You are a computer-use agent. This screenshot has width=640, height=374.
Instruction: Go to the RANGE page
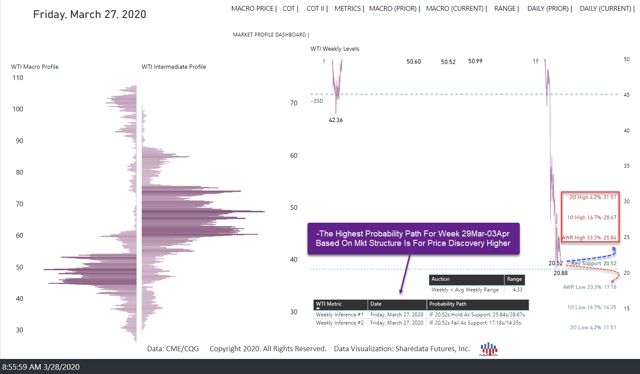pyautogui.click(x=505, y=9)
